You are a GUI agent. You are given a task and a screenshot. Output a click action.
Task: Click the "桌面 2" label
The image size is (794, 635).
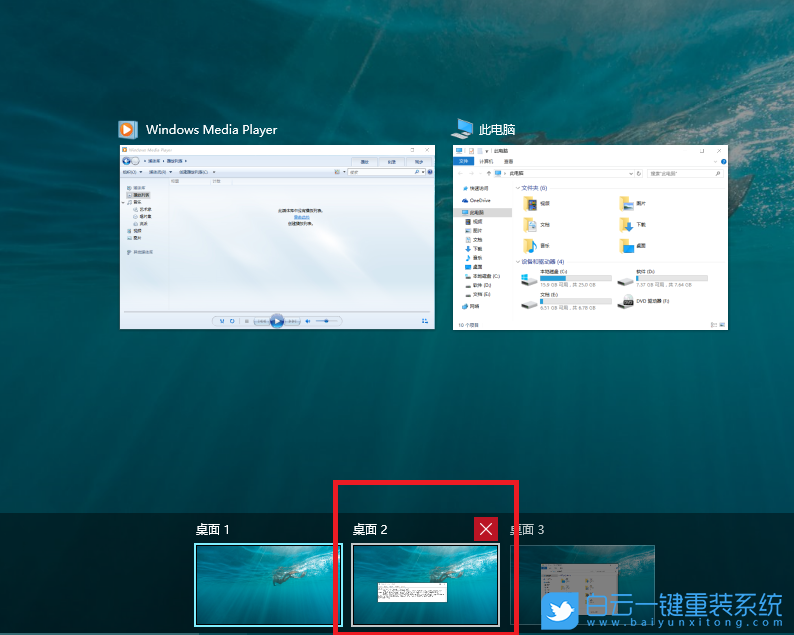(x=370, y=530)
